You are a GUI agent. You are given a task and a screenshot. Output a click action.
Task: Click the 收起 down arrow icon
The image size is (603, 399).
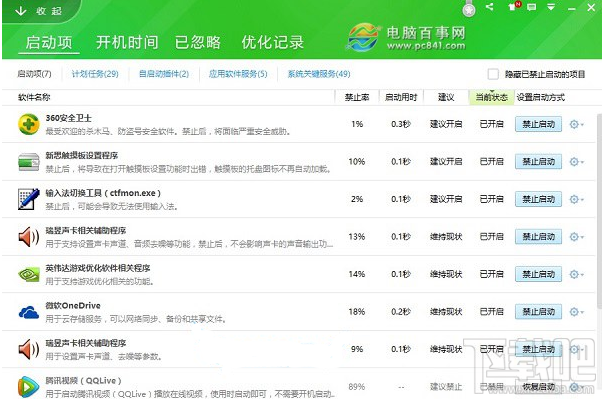coord(20,11)
